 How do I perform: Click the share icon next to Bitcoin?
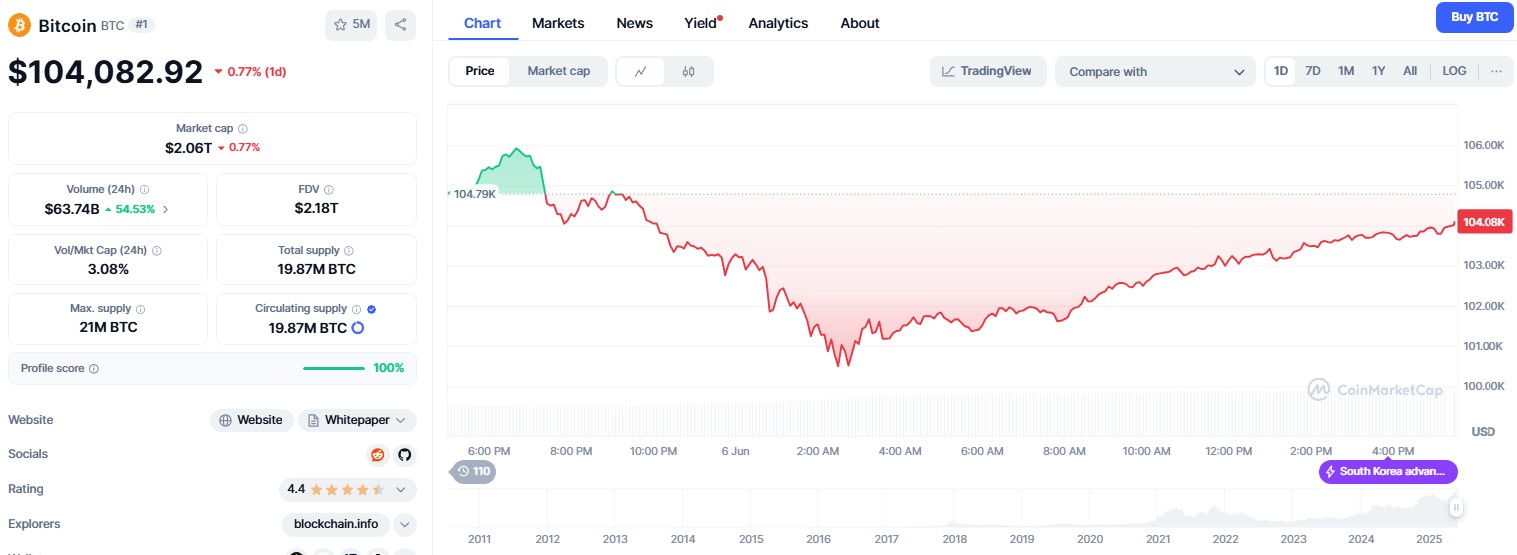(400, 25)
